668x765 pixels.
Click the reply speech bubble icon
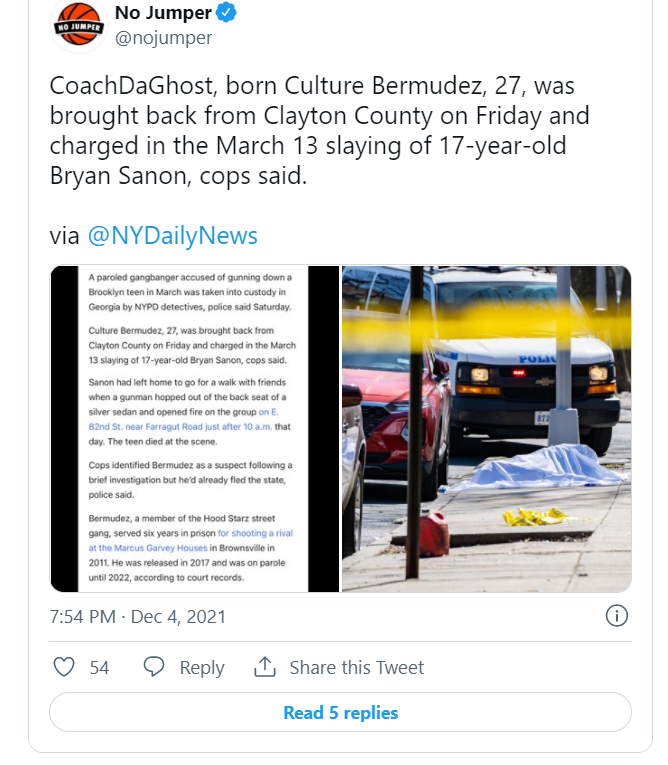(154, 667)
